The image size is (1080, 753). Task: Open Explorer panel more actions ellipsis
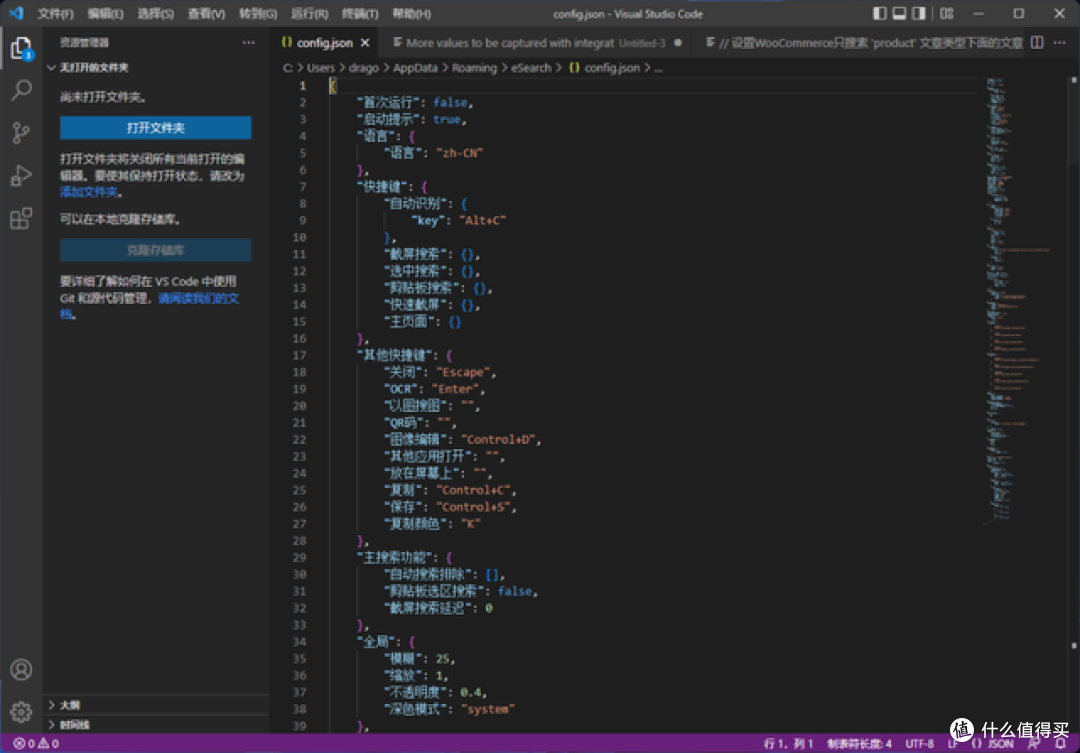[x=249, y=43]
